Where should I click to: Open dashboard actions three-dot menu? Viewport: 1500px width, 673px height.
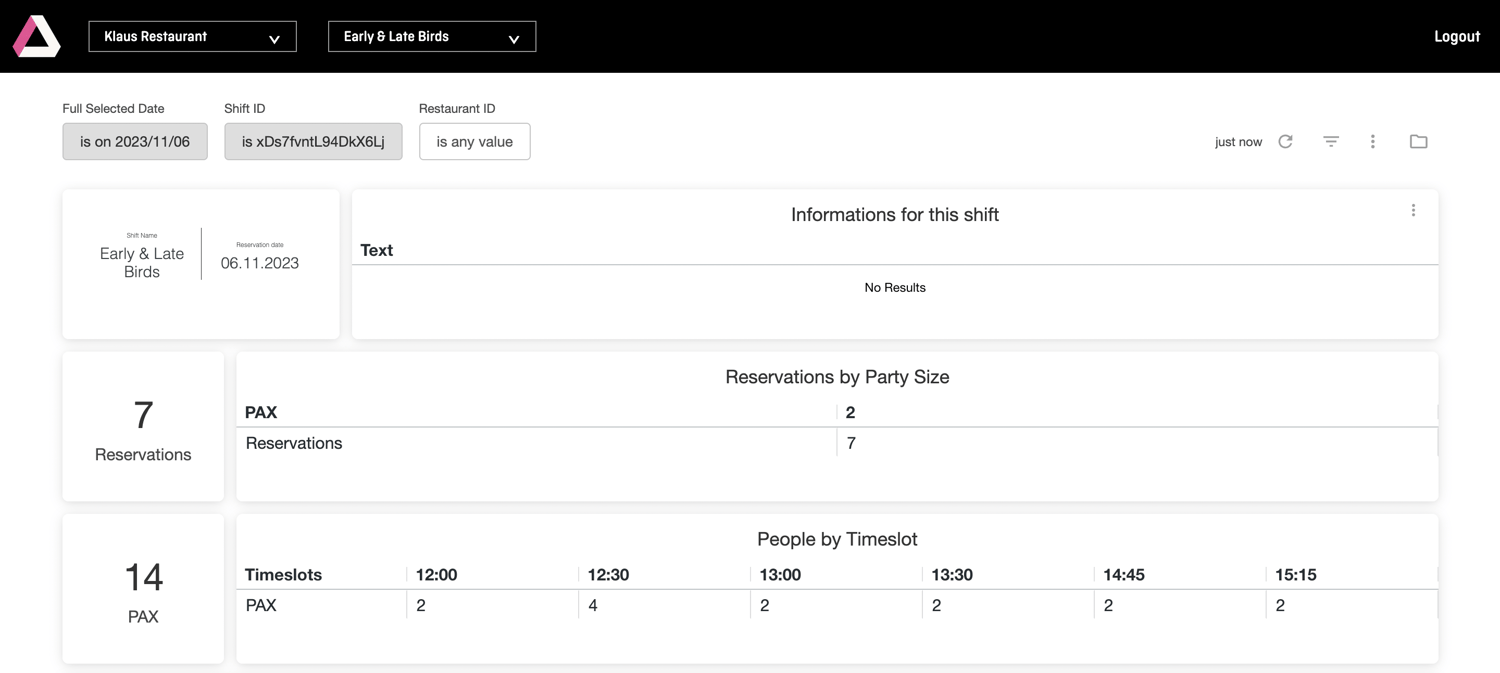(x=1372, y=142)
